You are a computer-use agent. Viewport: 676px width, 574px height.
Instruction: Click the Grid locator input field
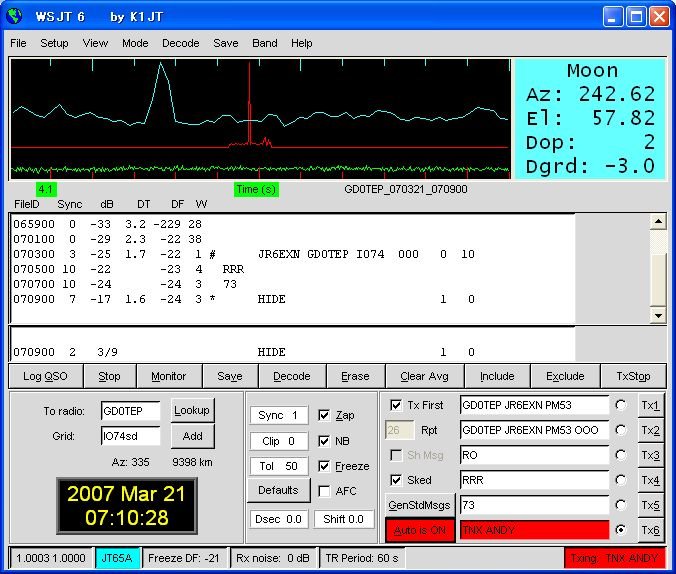130,437
